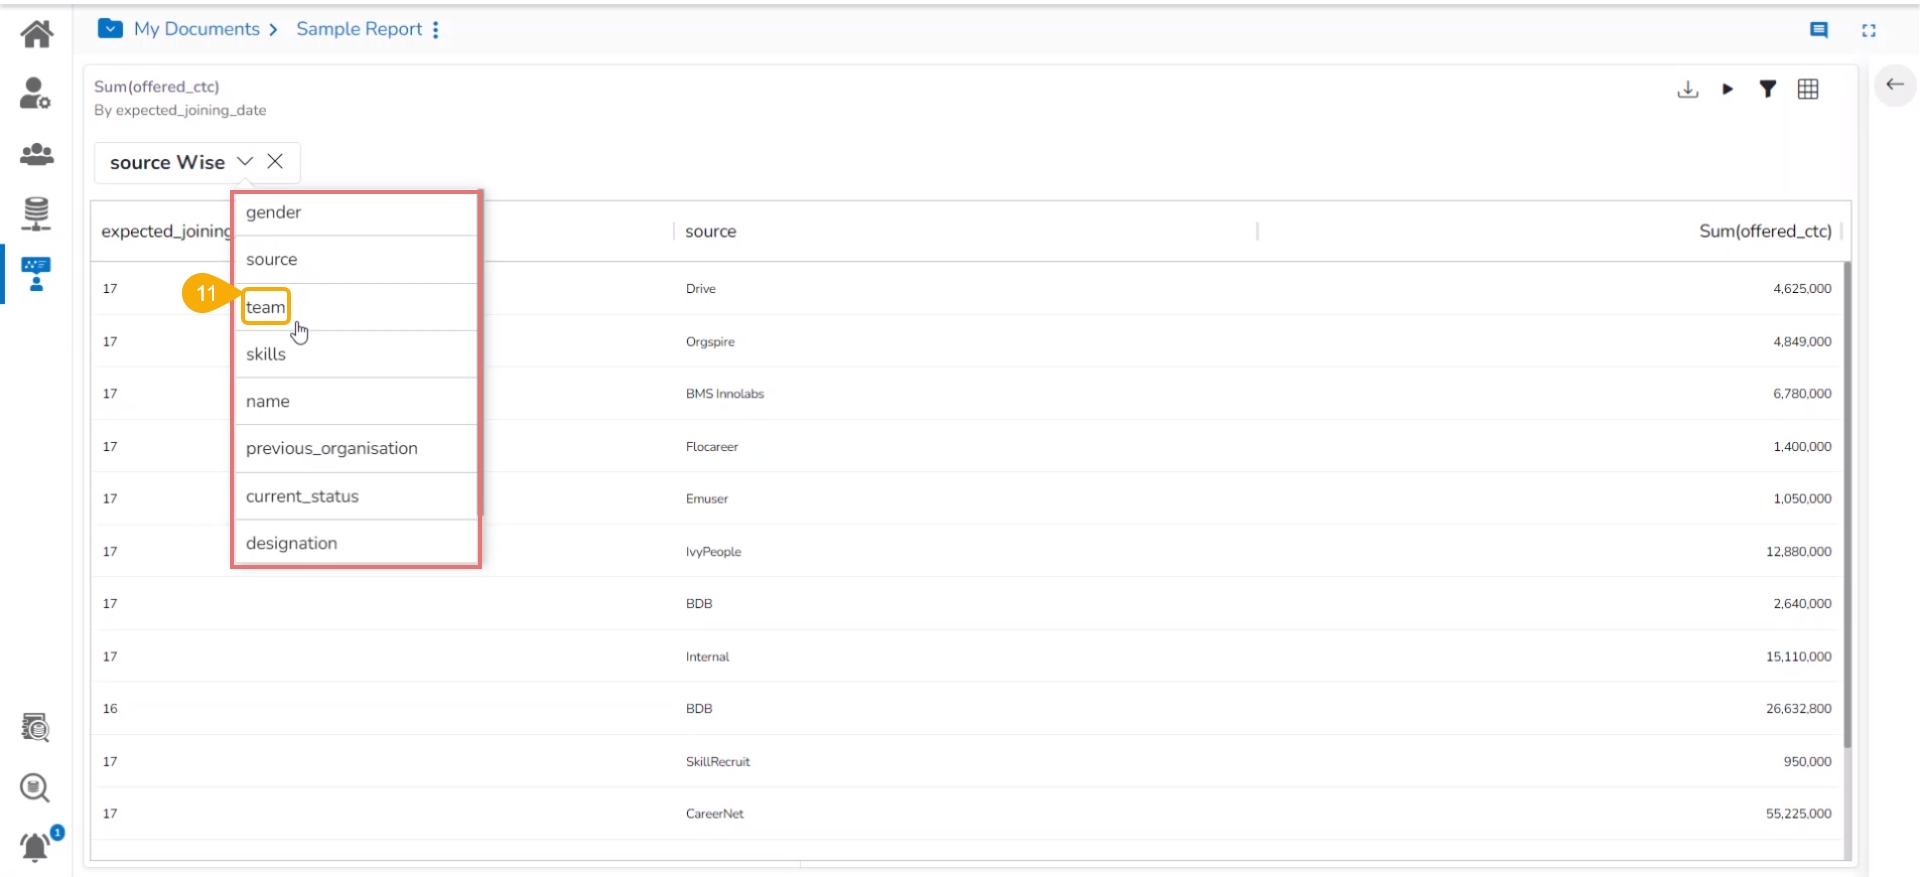Click the 12,880,000 value cell

(x=1799, y=552)
